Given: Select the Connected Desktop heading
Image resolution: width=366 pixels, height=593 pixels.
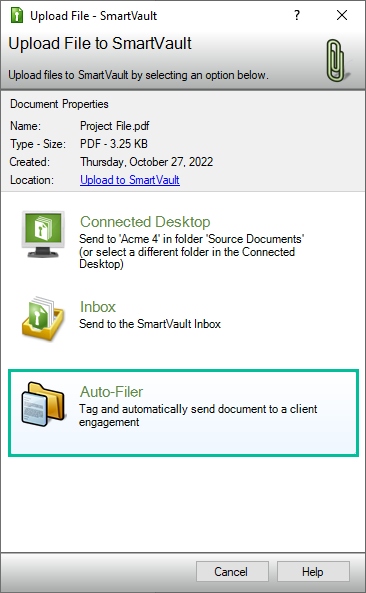Looking at the screenshot, I should tap(145, 222).
